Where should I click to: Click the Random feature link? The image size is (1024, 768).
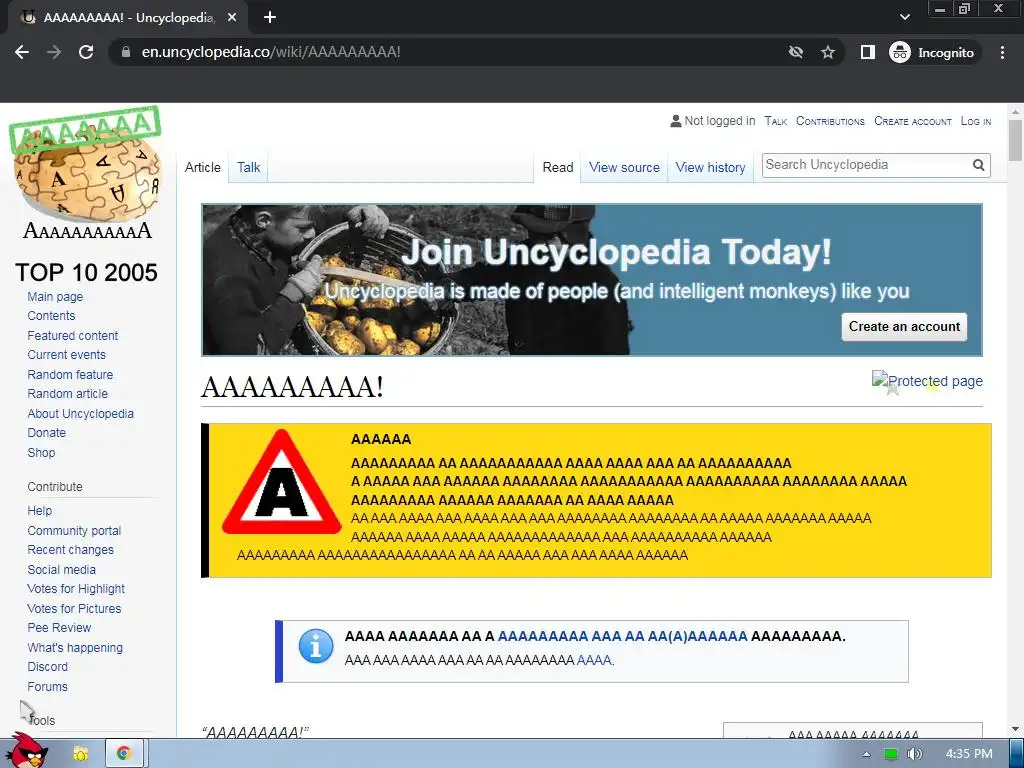[x=70, y=375]
